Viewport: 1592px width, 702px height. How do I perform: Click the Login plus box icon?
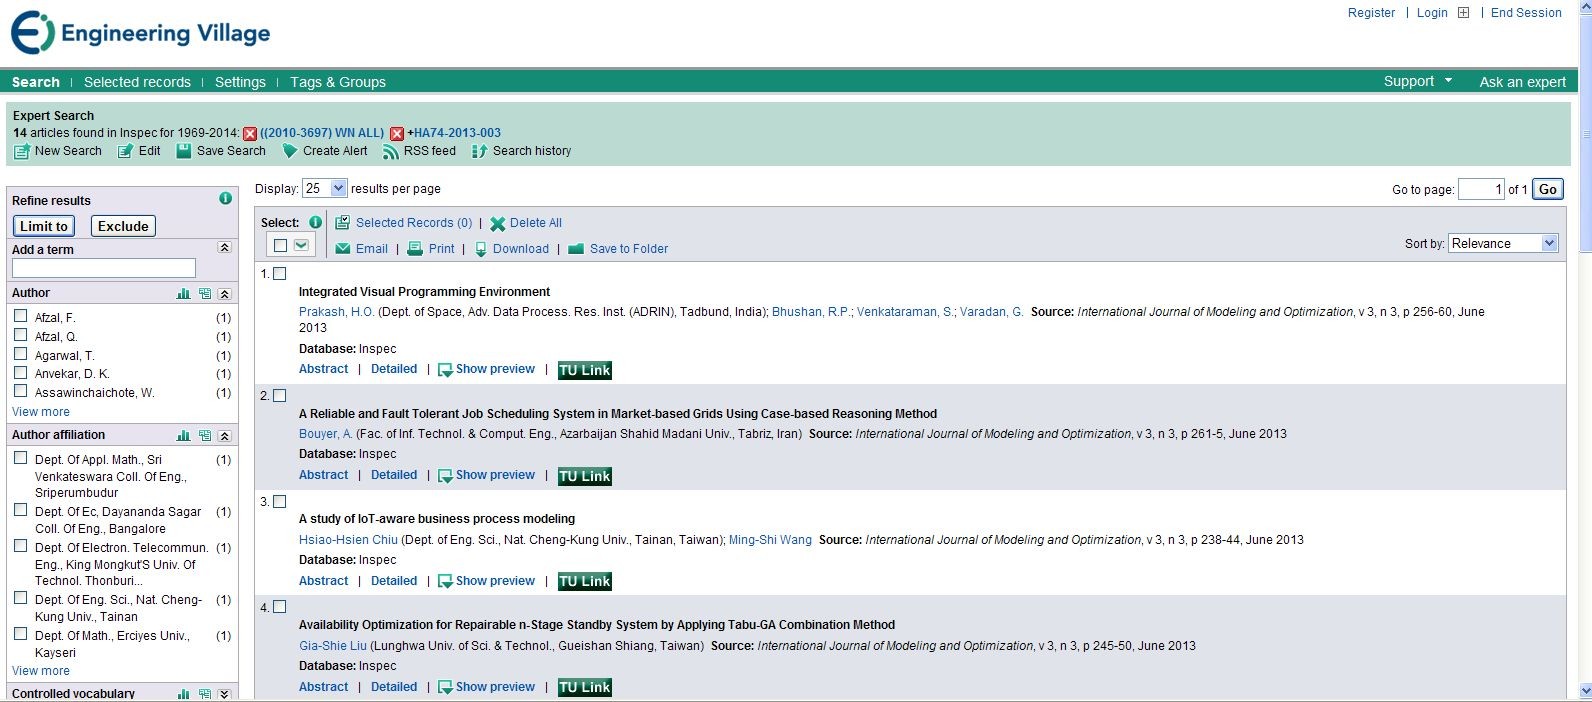click(1463, 13)
